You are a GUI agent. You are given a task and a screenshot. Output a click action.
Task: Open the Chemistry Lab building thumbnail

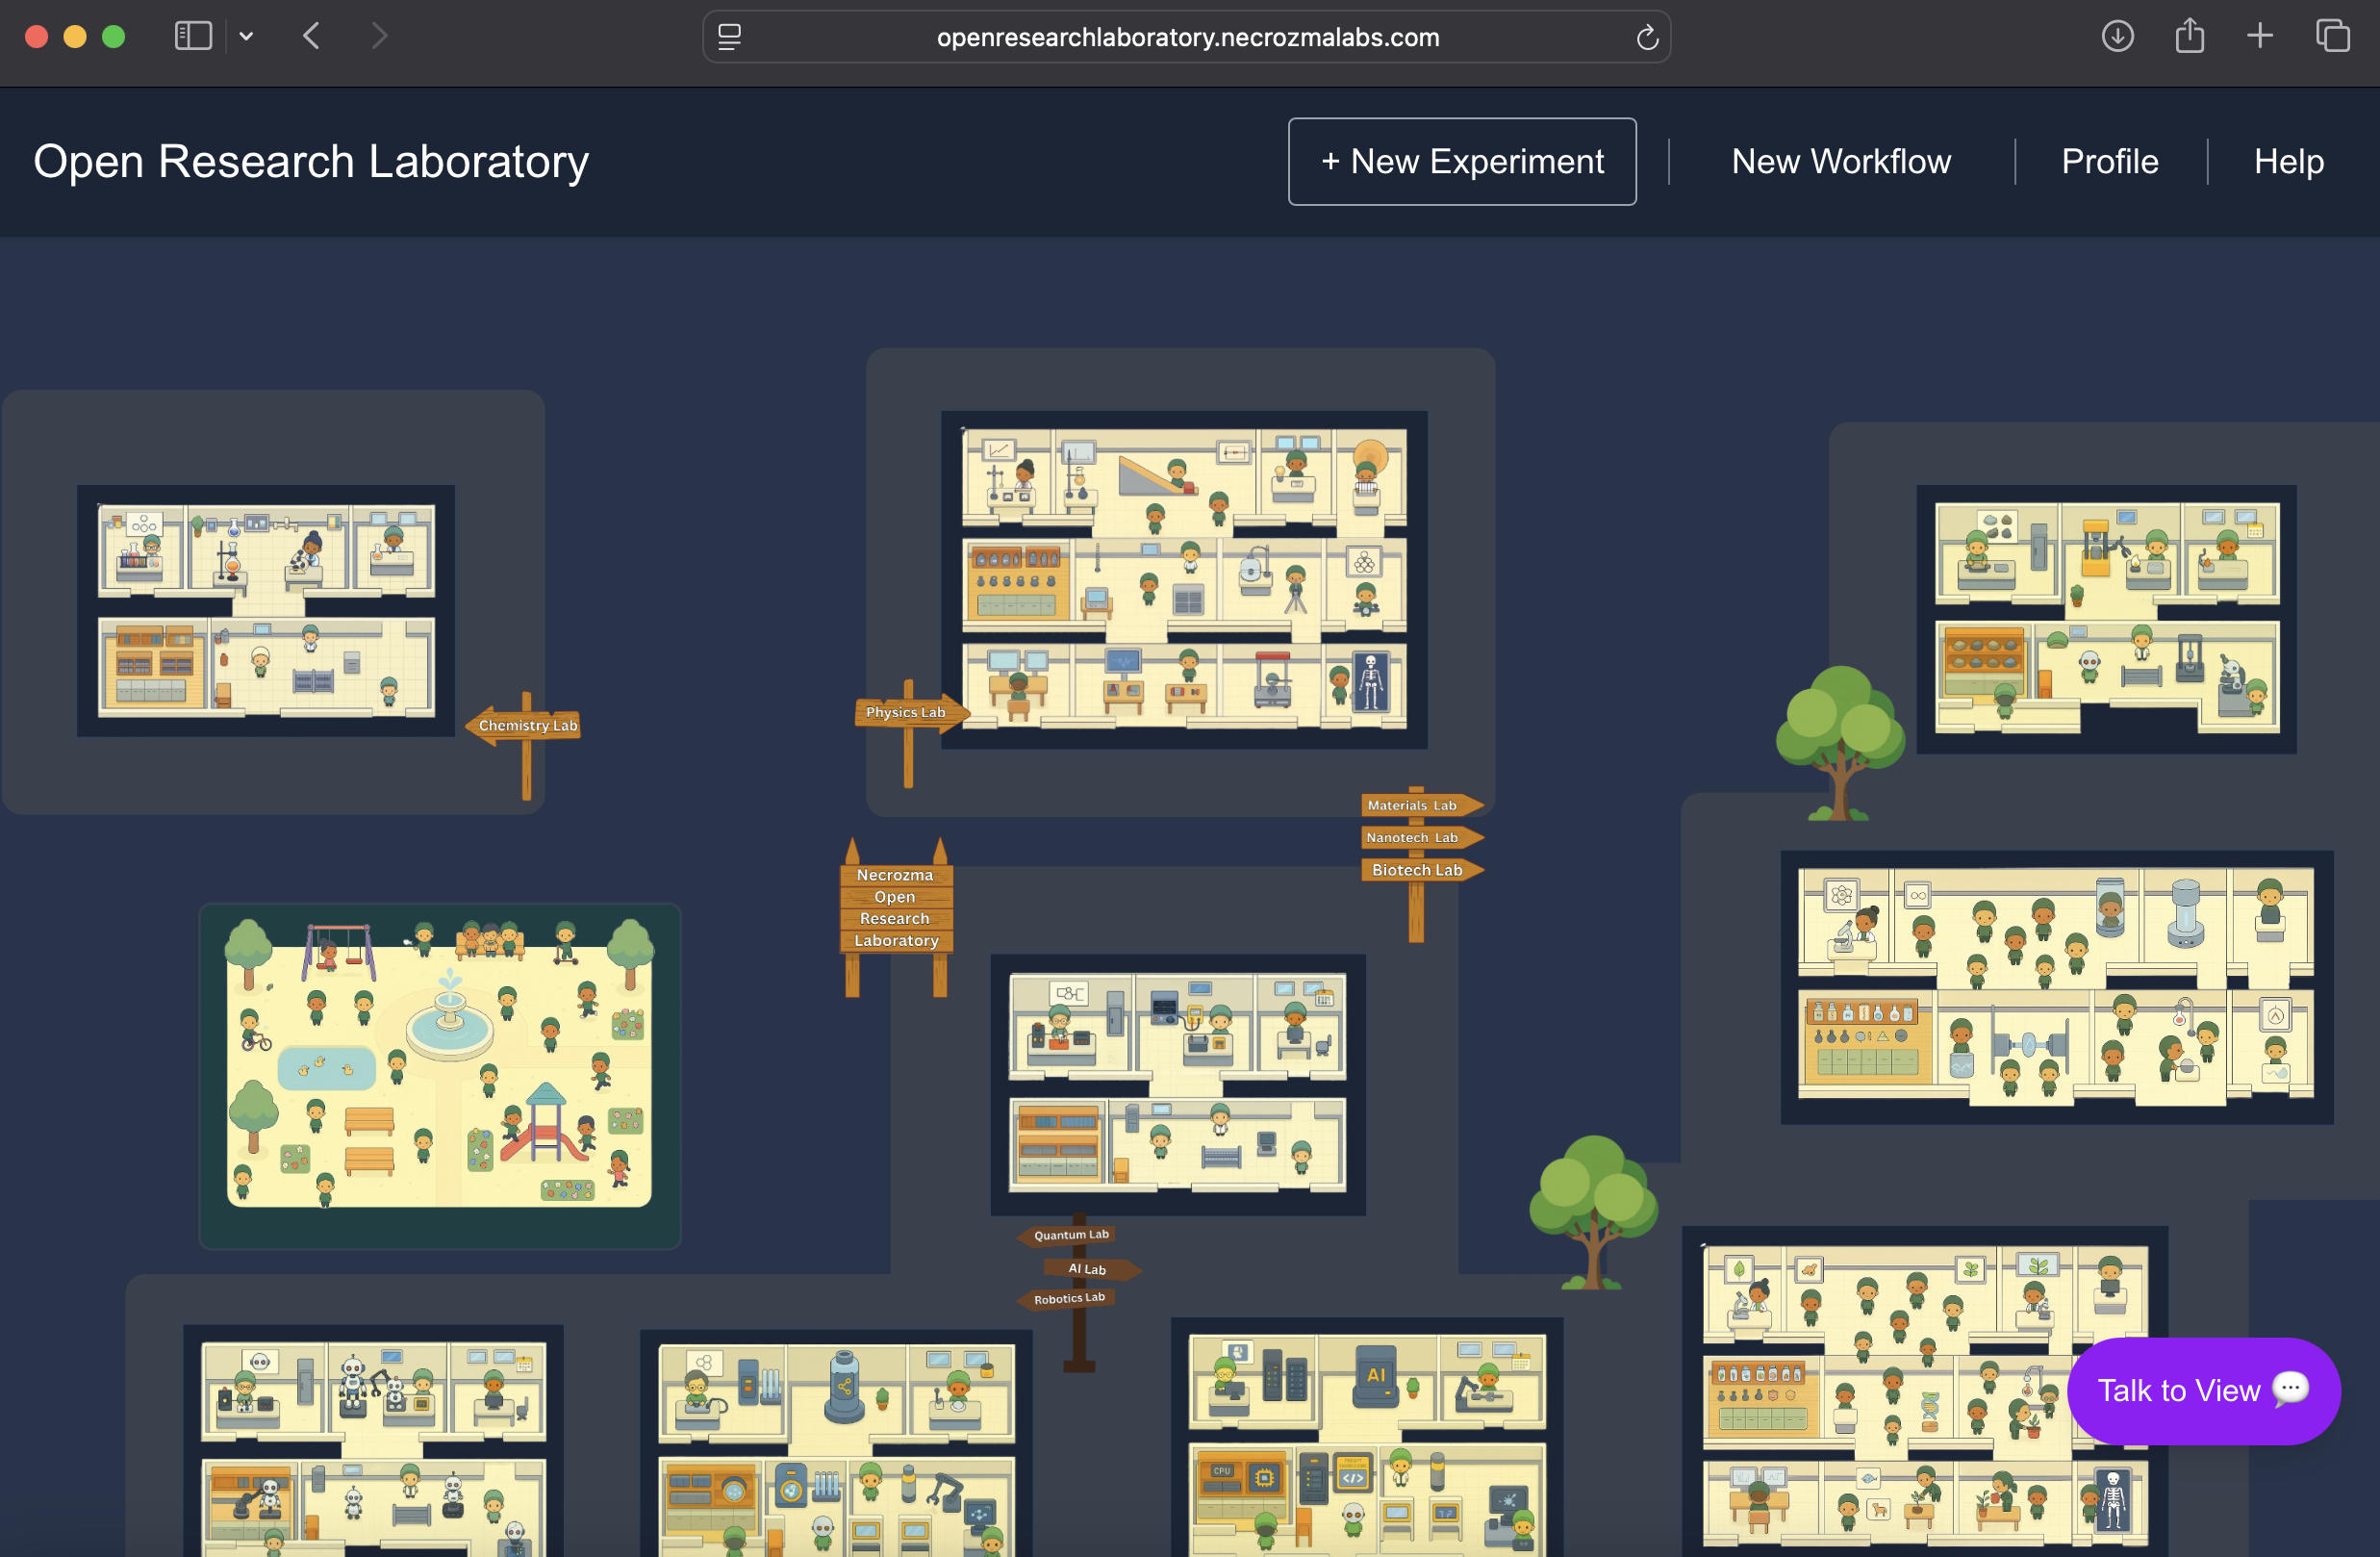click(x=266, y=610)
